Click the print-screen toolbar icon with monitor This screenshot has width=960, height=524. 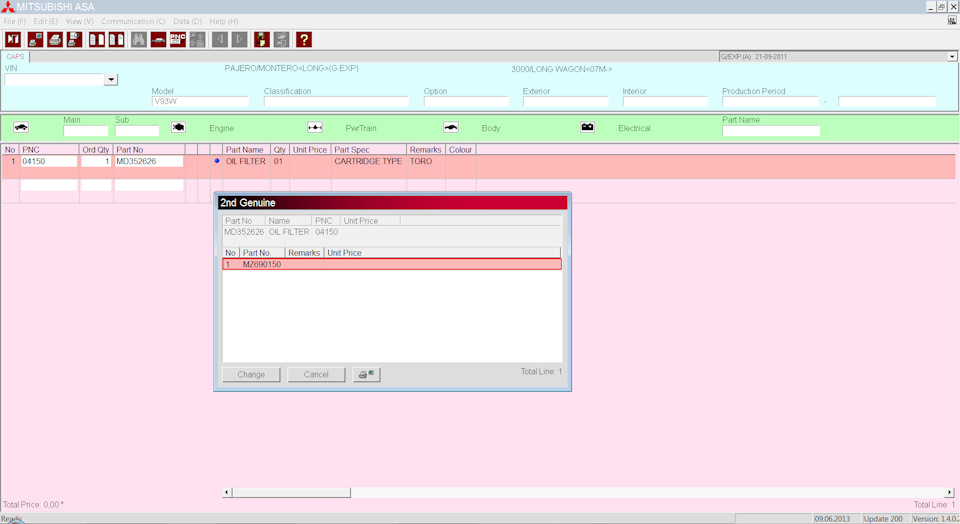point(36,40)
